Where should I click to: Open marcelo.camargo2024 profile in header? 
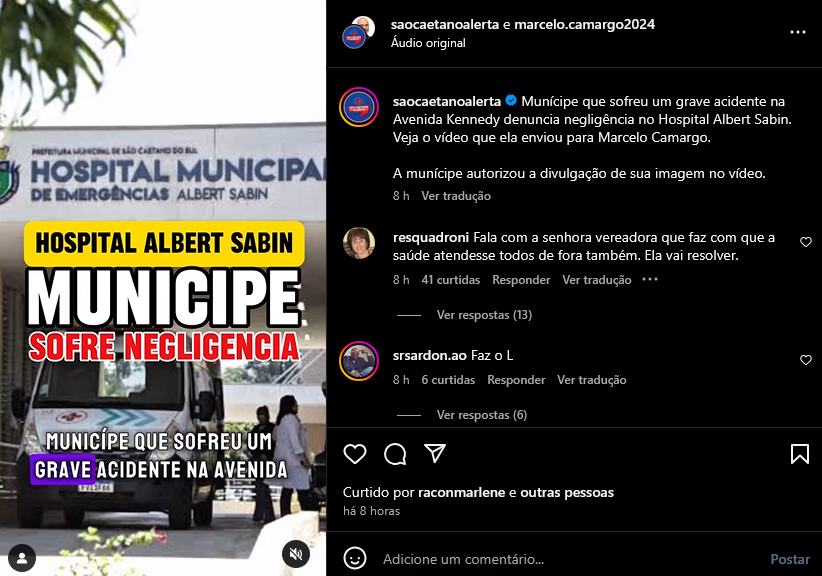(x=585, y=25)
